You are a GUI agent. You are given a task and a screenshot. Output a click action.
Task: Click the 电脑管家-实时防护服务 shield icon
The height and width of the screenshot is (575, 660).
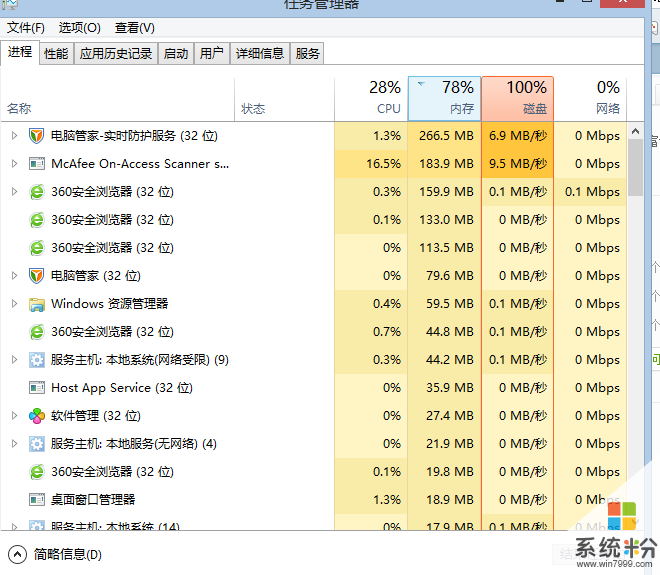tap(37, 136)
